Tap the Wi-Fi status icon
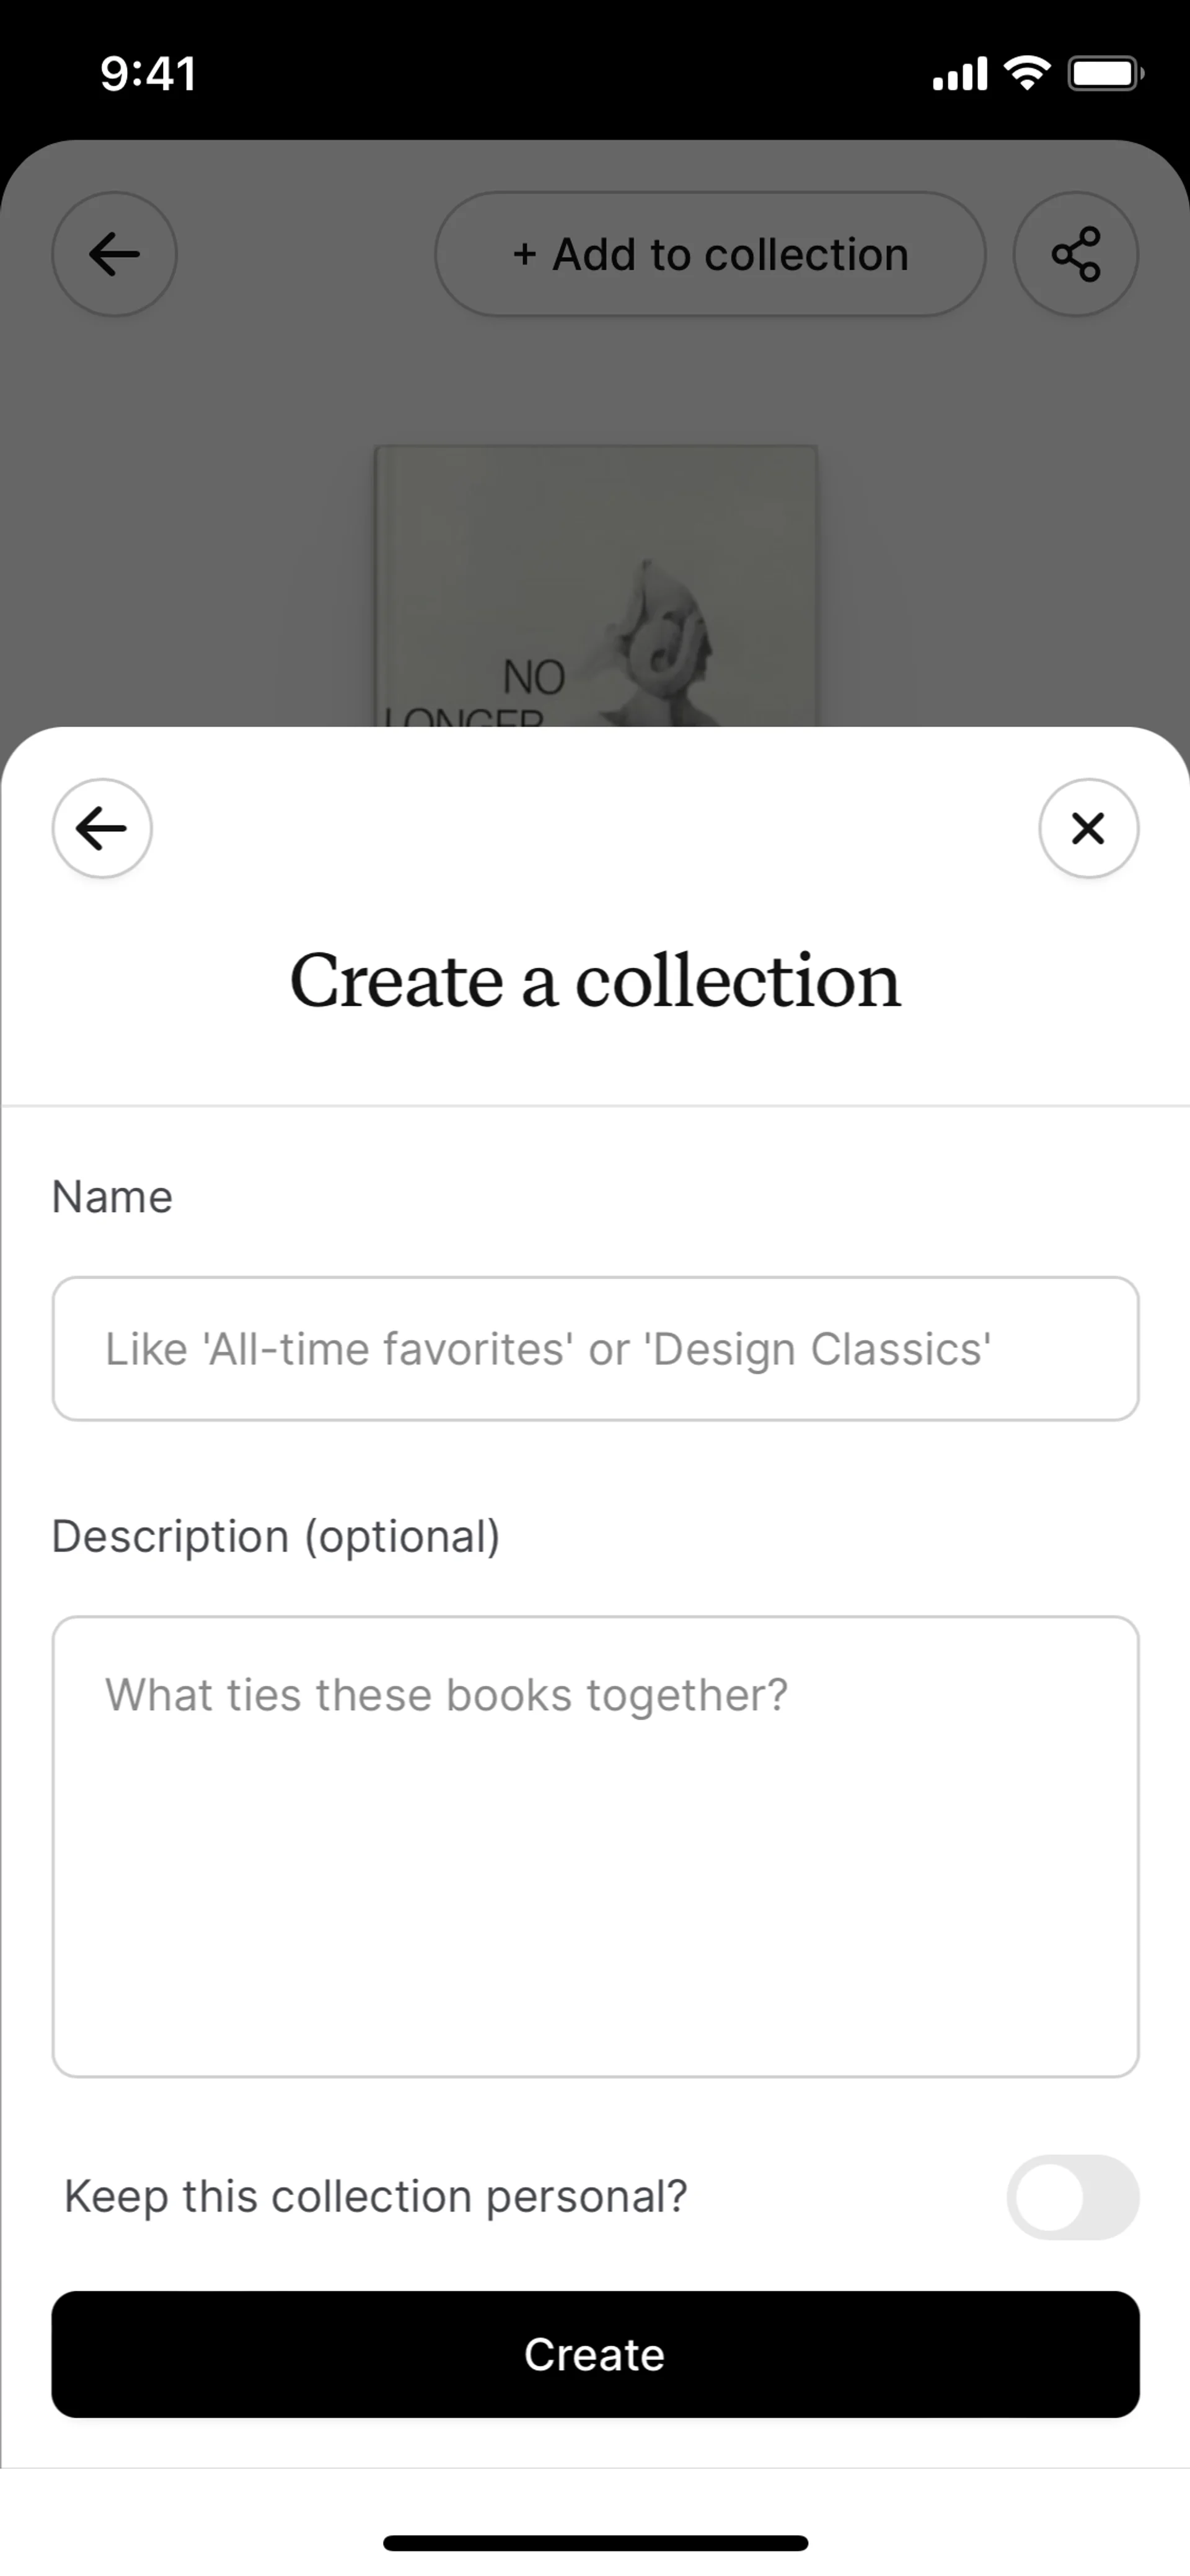 (x=1026, y=73)
